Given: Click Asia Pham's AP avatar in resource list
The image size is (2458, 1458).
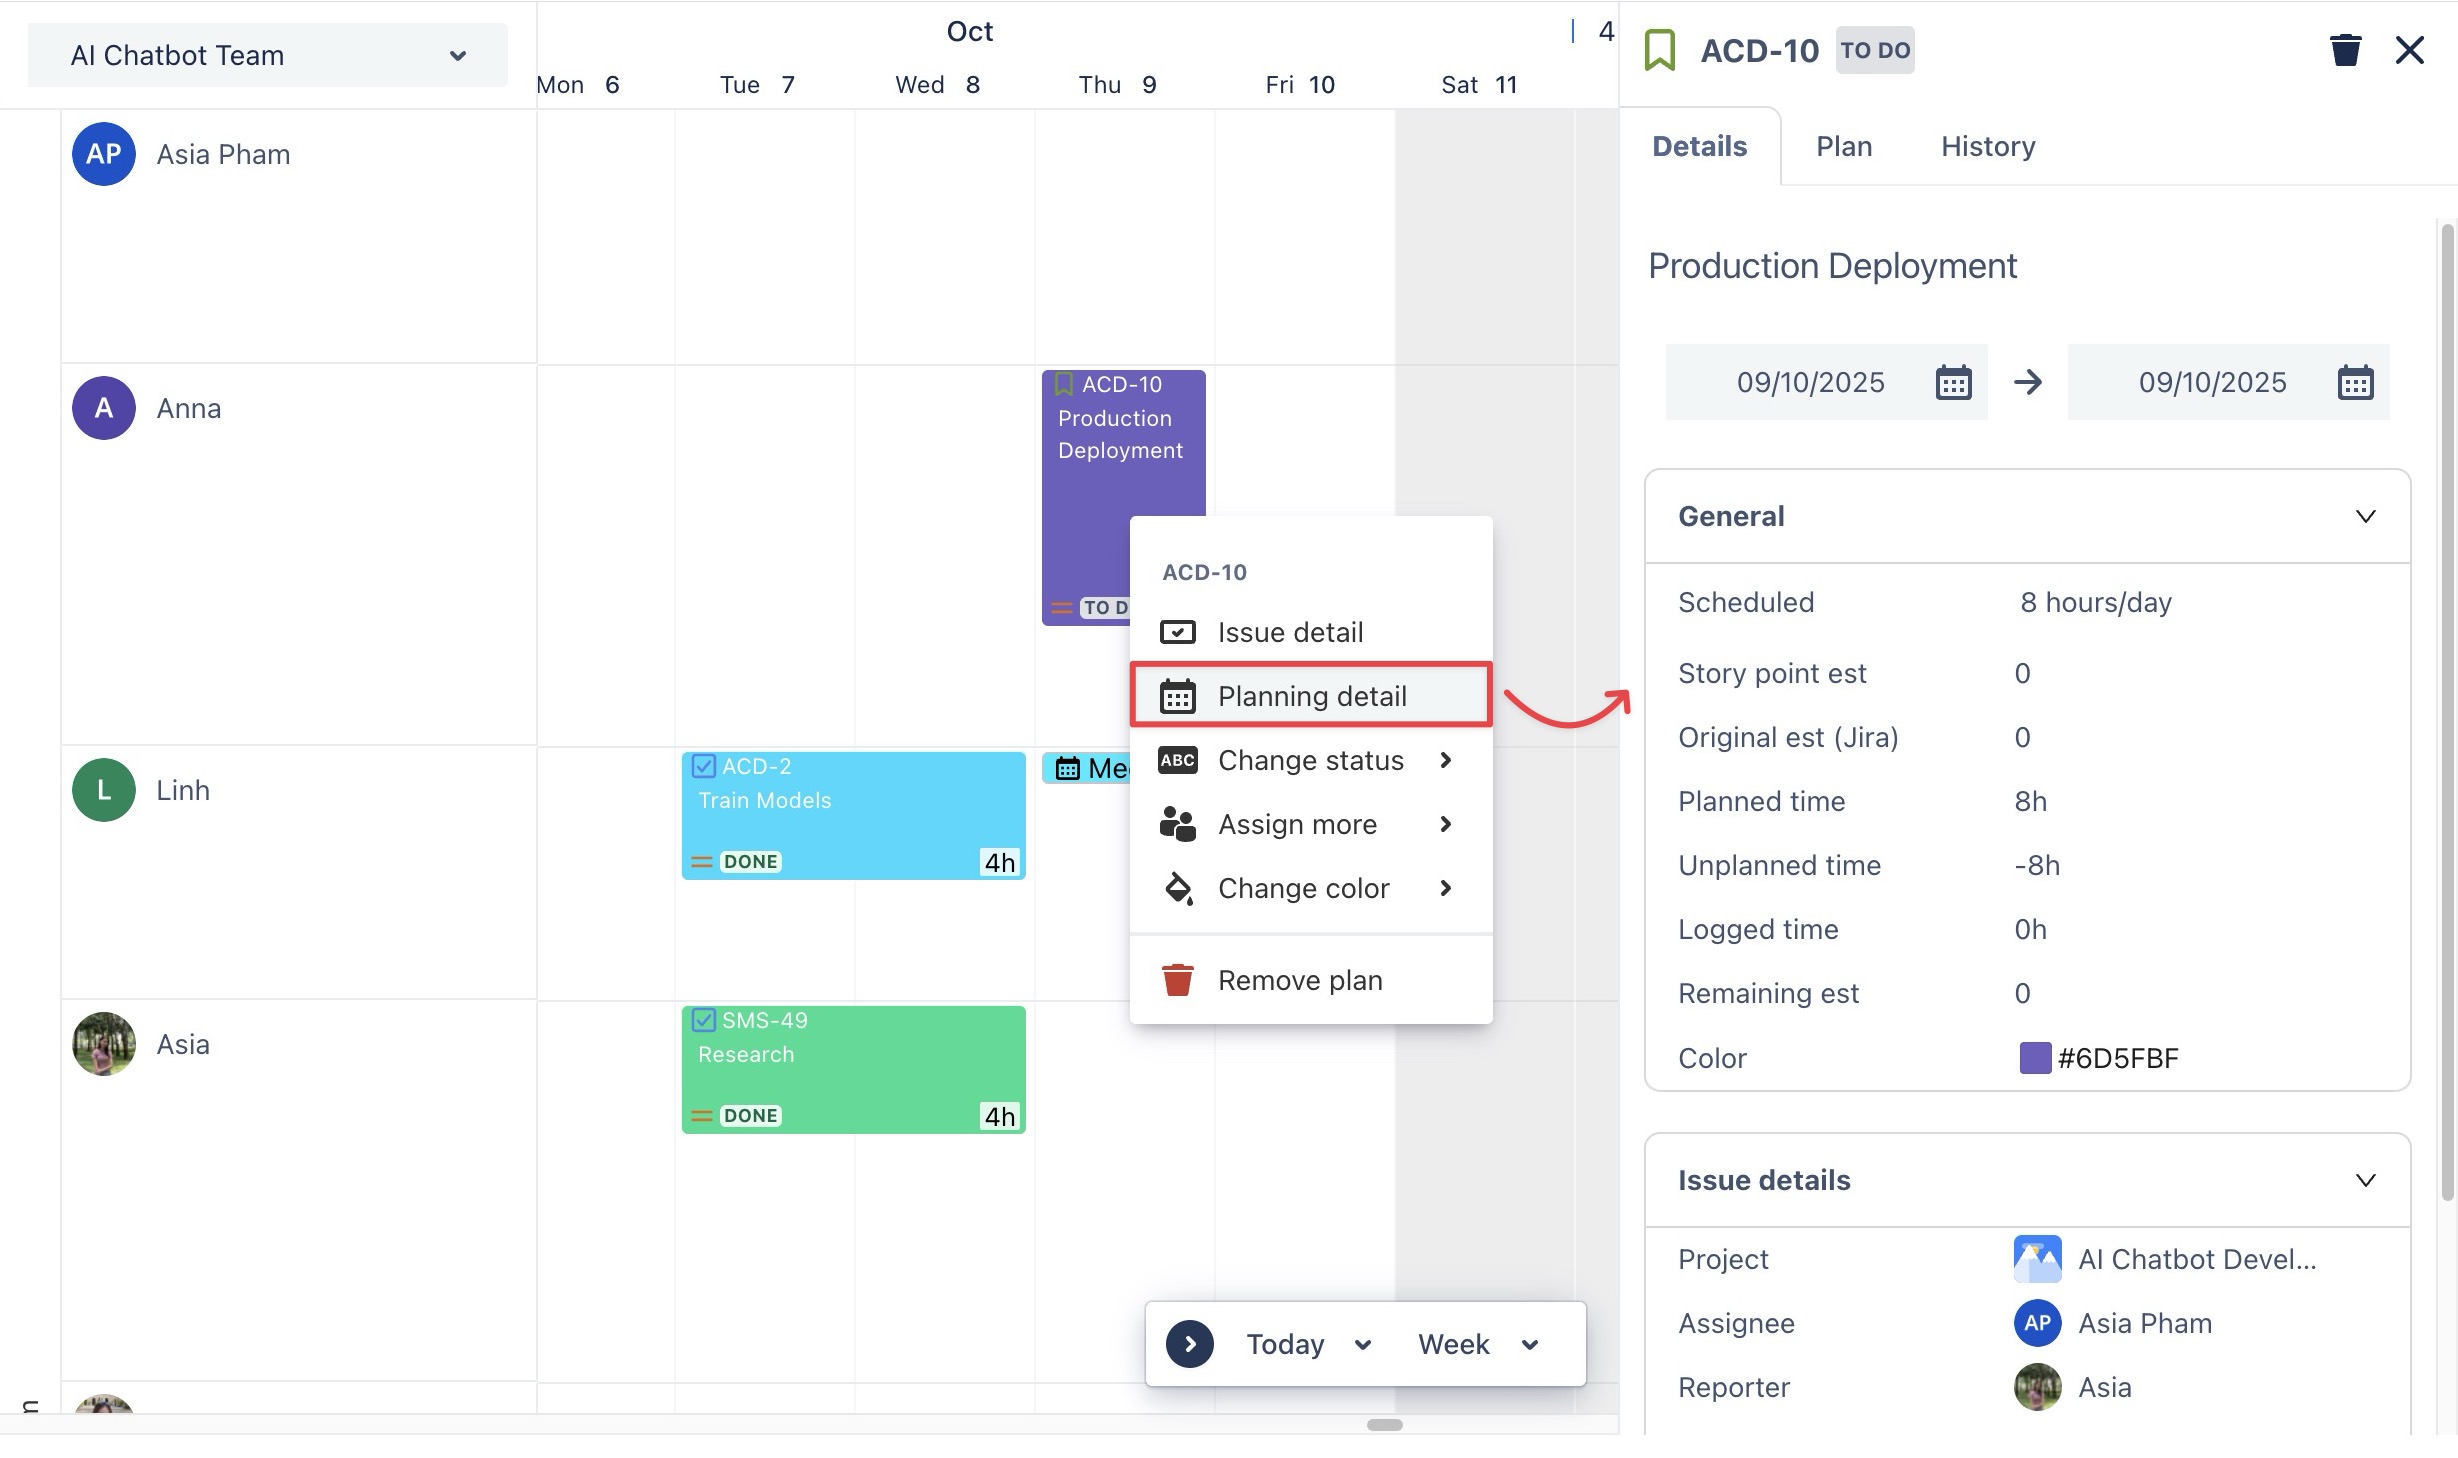Looking at the screenshot, I should click(x=104, y=154).
